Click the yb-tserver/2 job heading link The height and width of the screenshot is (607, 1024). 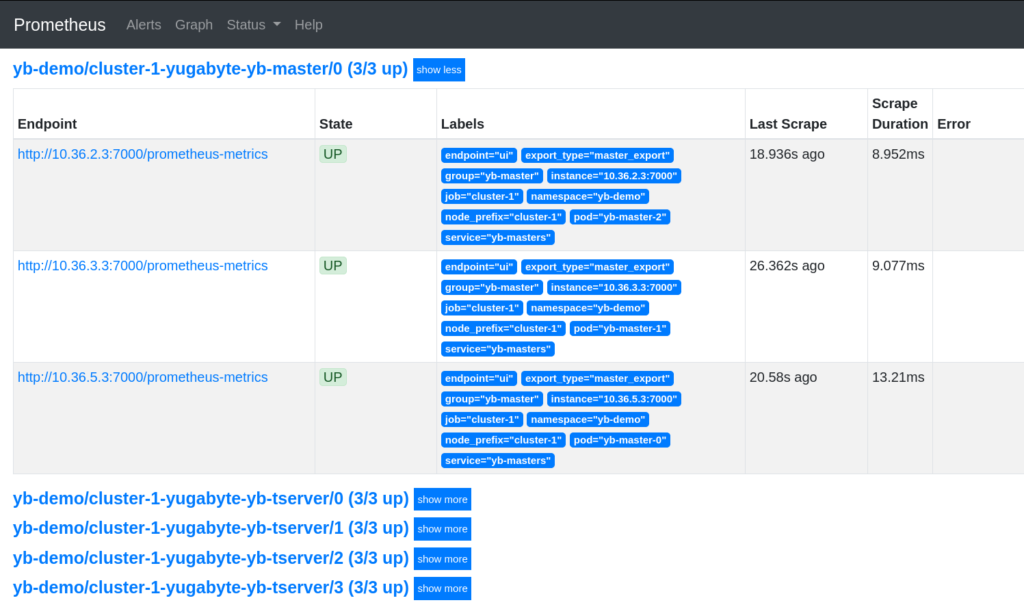point(210,558)
